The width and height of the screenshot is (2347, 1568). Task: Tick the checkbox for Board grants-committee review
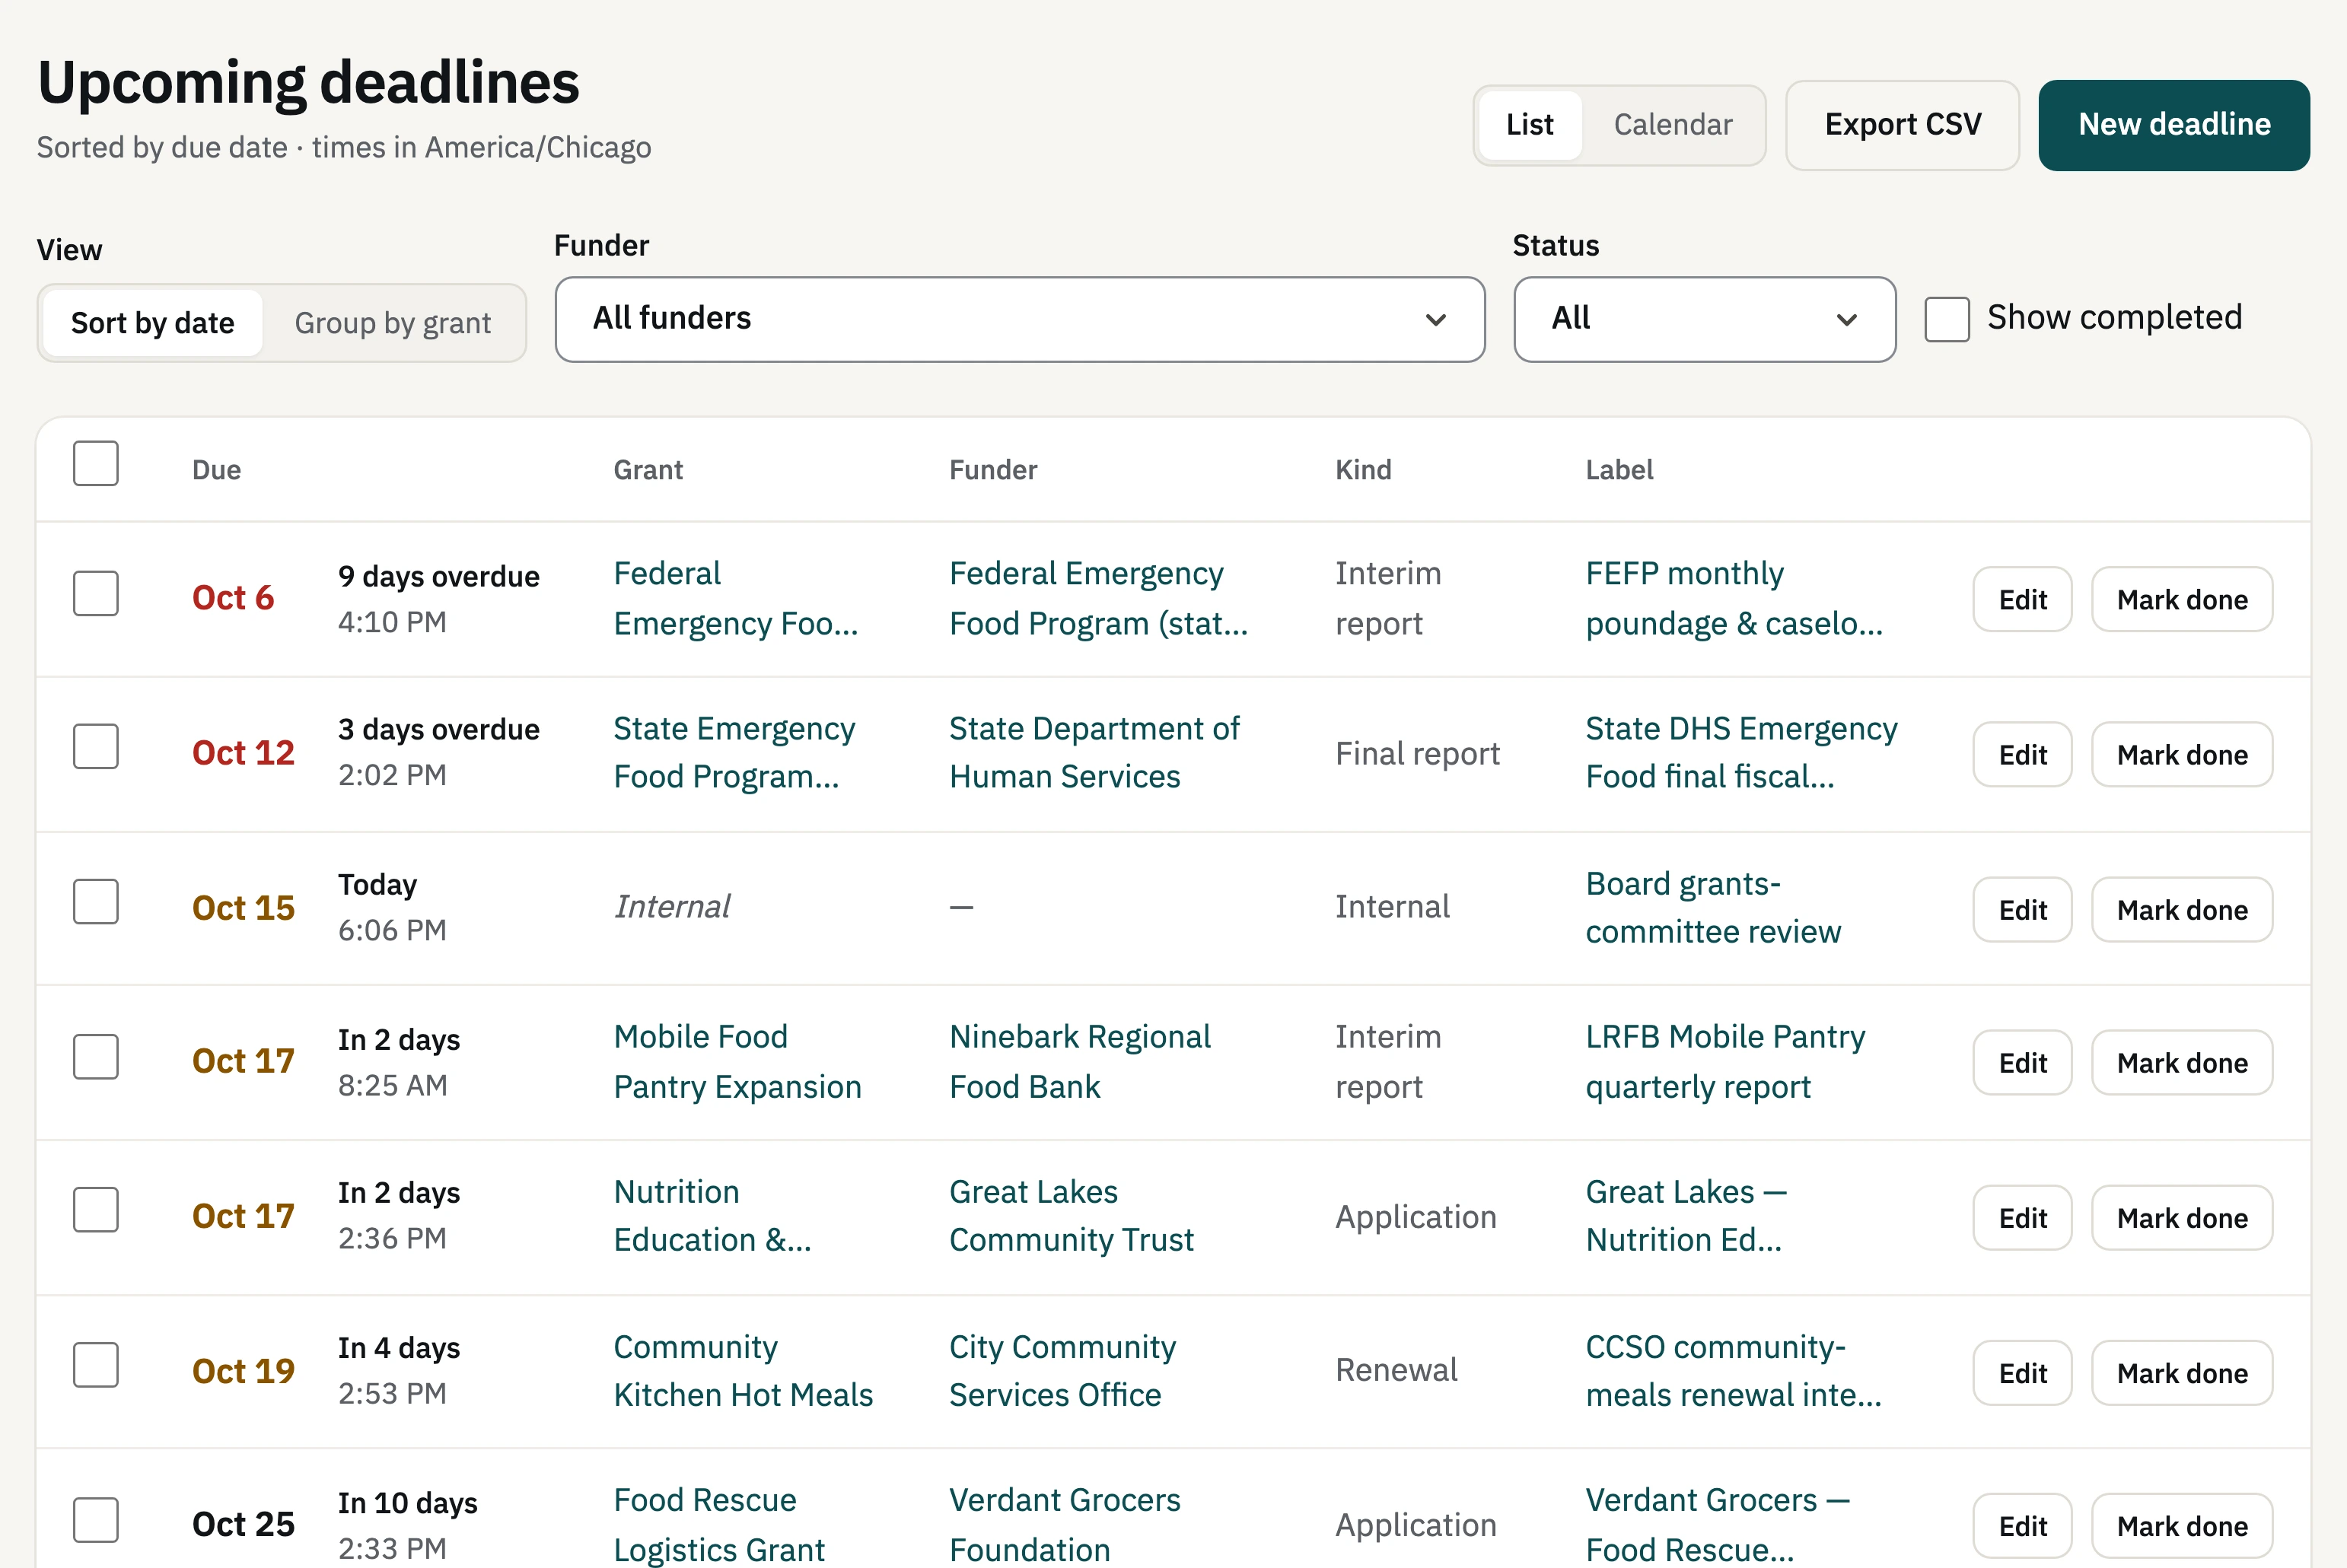[x=96, y=902]
